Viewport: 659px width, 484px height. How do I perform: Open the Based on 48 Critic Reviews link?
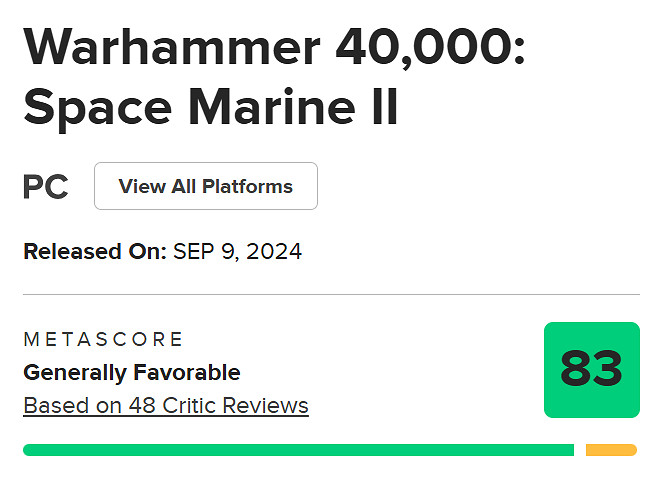(166, 406)
